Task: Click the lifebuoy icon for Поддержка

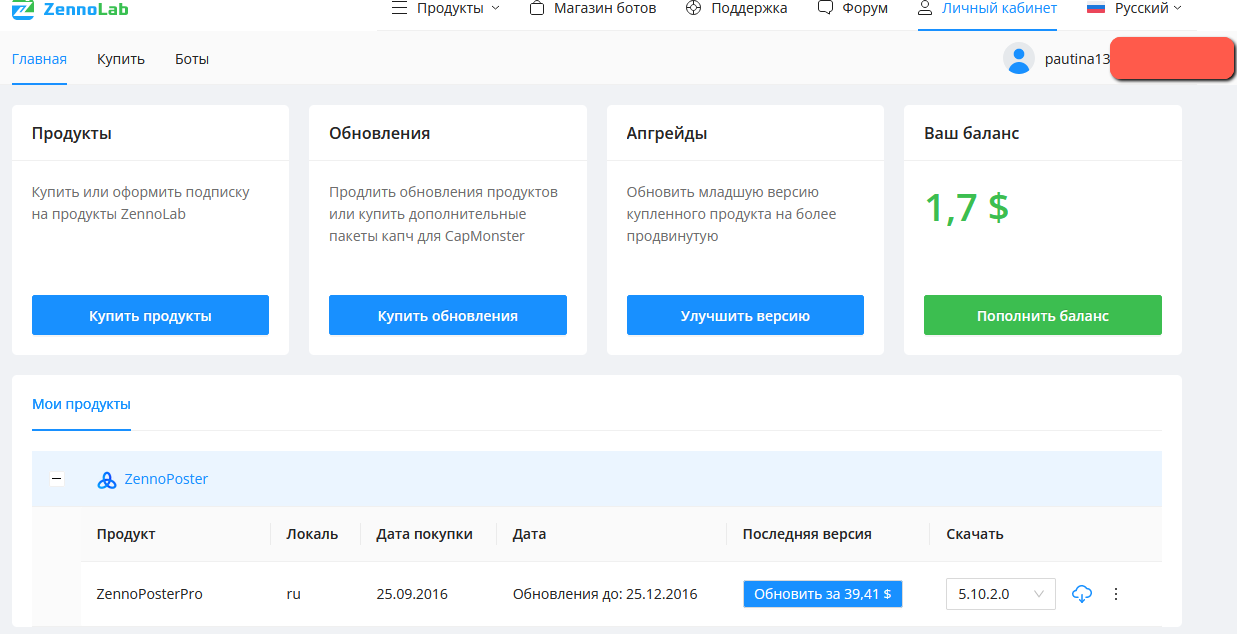Action: (x=694, y=8)
